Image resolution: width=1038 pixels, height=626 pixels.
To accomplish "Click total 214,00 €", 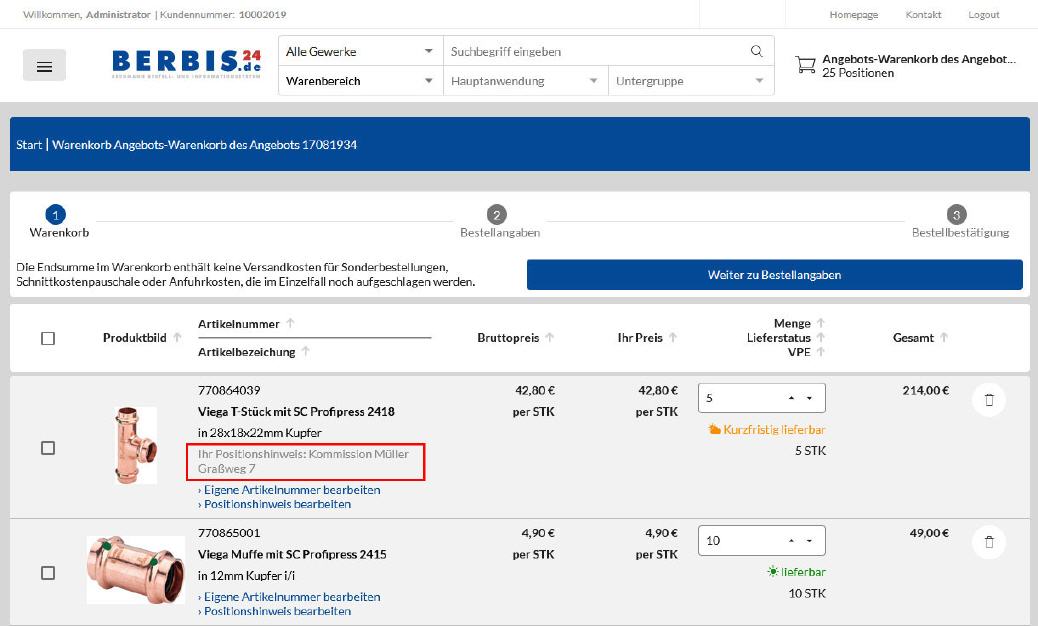I will tap(925, 390).
